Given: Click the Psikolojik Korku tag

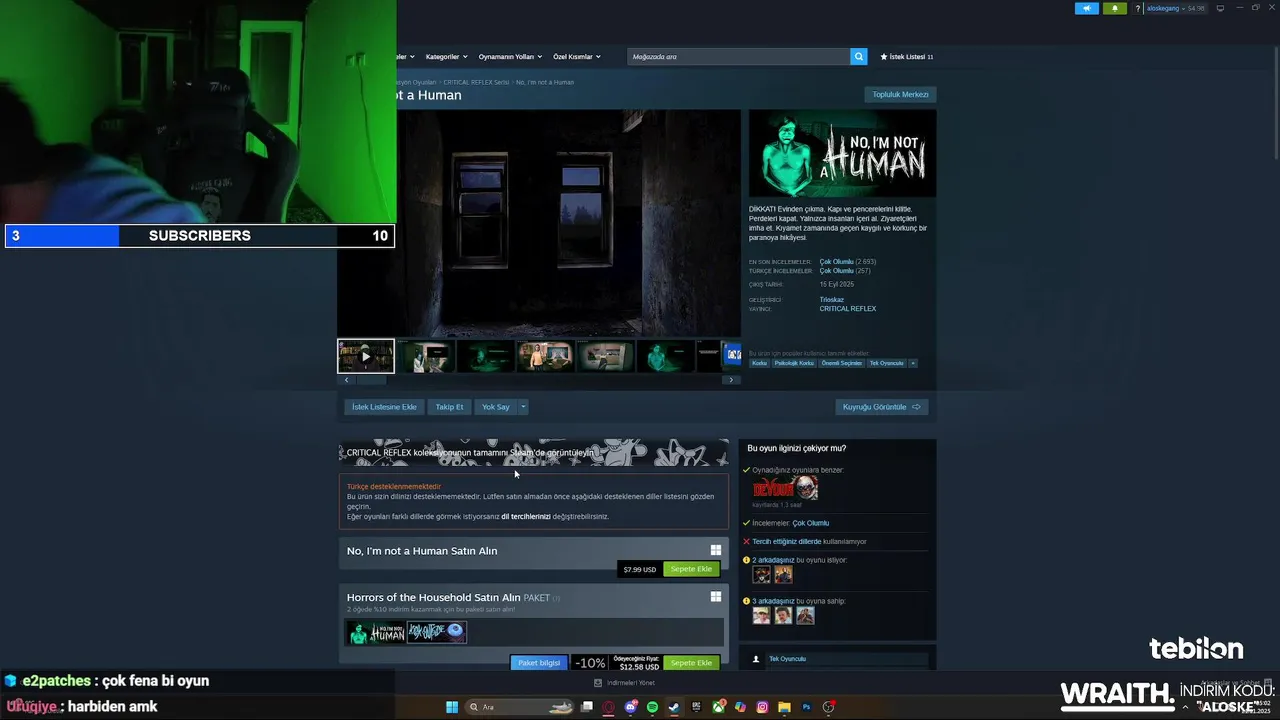Looking at the screenshot, I should tap(794, 363).
